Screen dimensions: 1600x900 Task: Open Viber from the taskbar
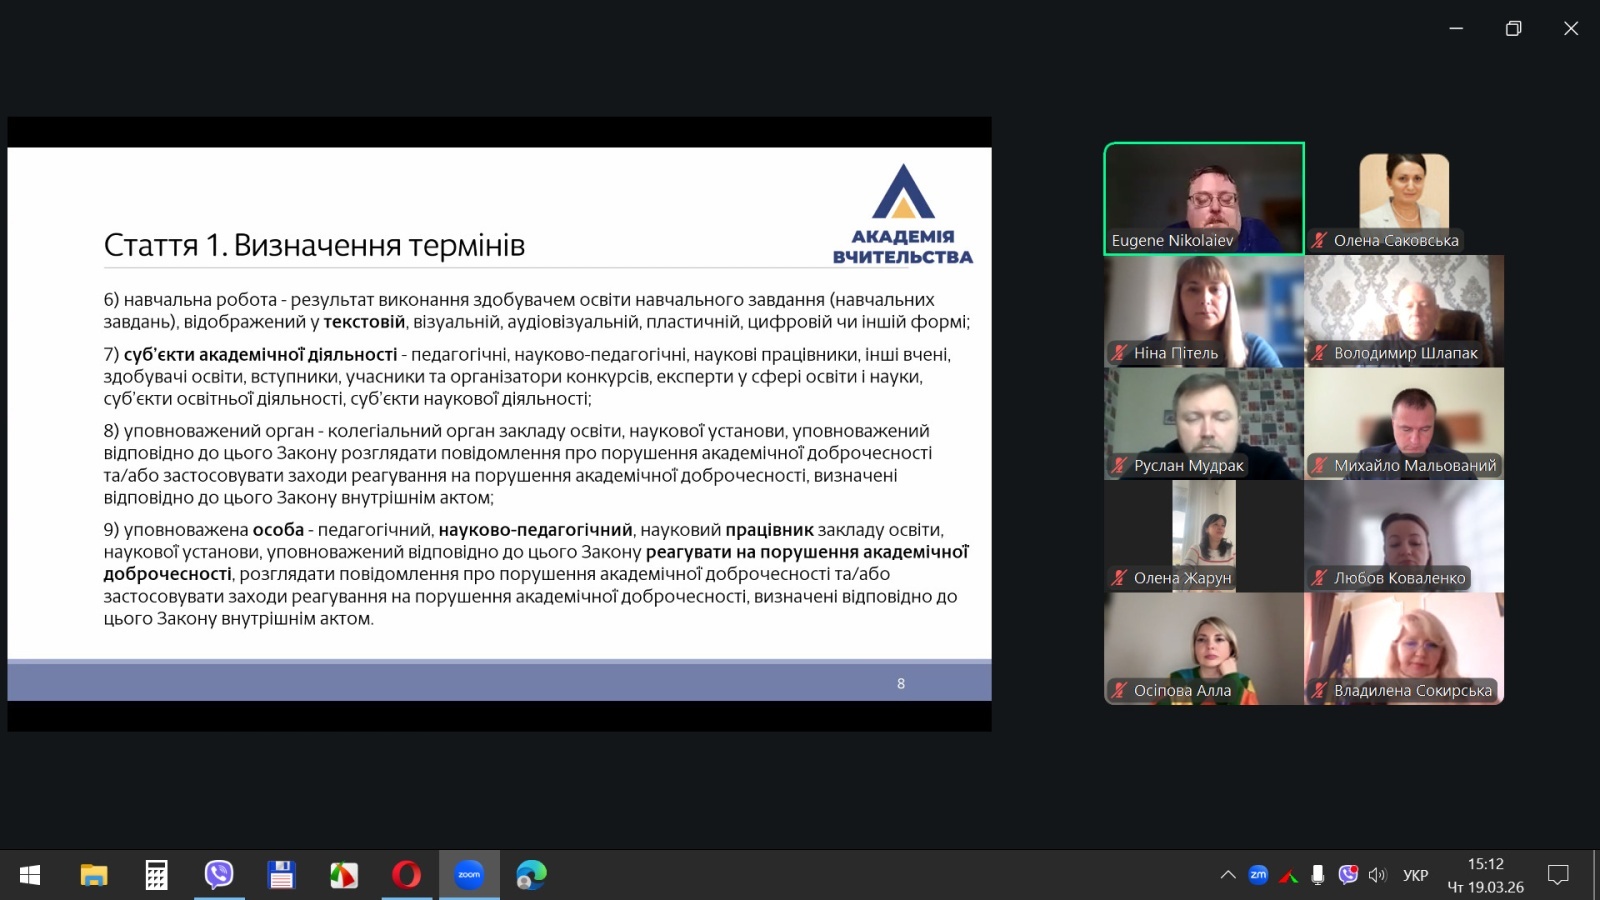[218, 875]
